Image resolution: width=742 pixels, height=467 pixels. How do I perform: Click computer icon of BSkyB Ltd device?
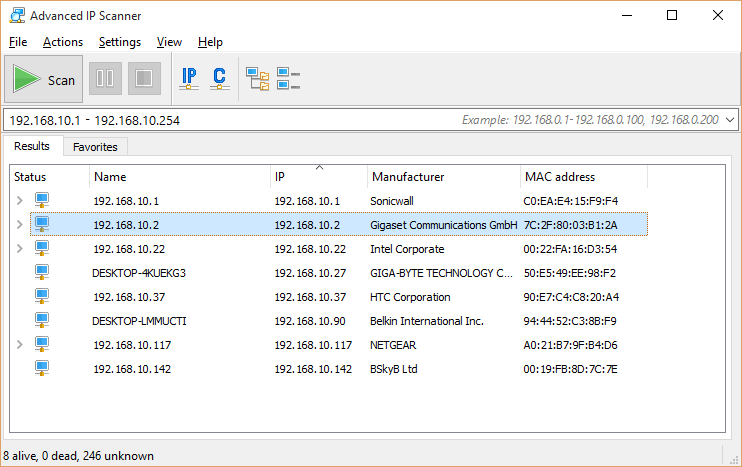click(x=42, y=369)
